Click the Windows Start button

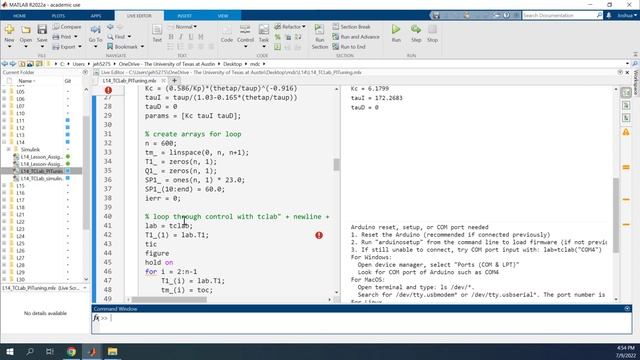pyautogui.click(x=10, y=351)
